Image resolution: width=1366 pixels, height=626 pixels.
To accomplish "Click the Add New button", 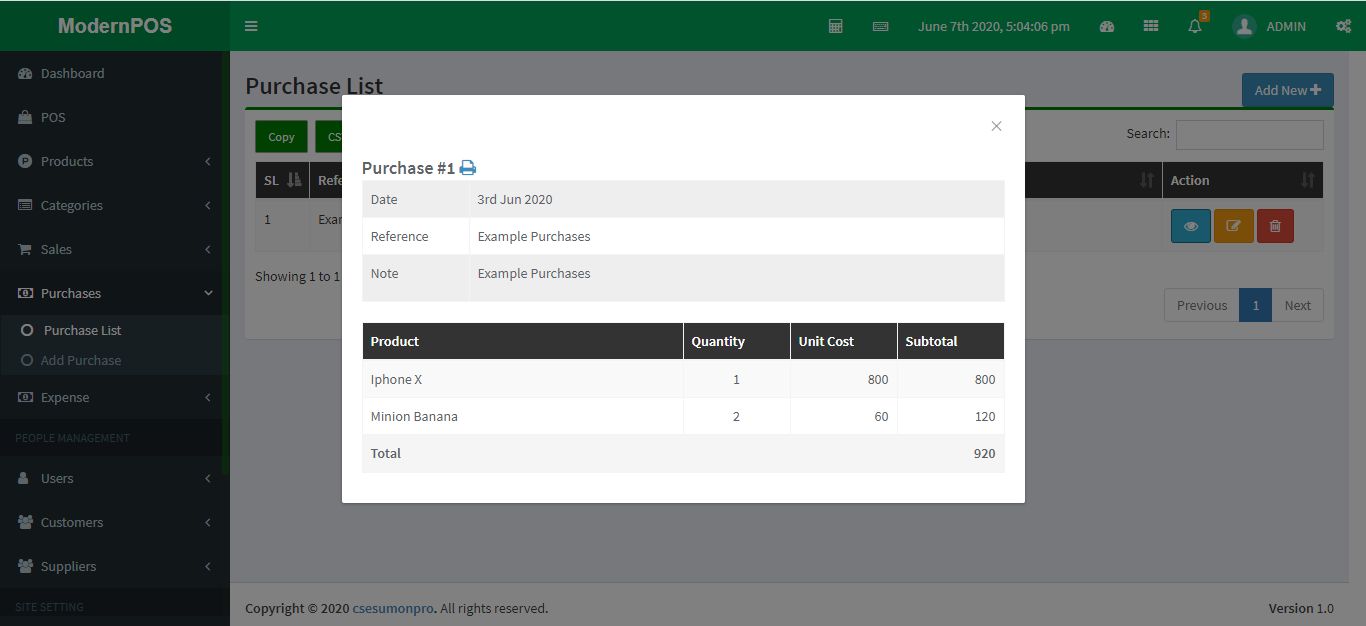I will (1287, 90).
